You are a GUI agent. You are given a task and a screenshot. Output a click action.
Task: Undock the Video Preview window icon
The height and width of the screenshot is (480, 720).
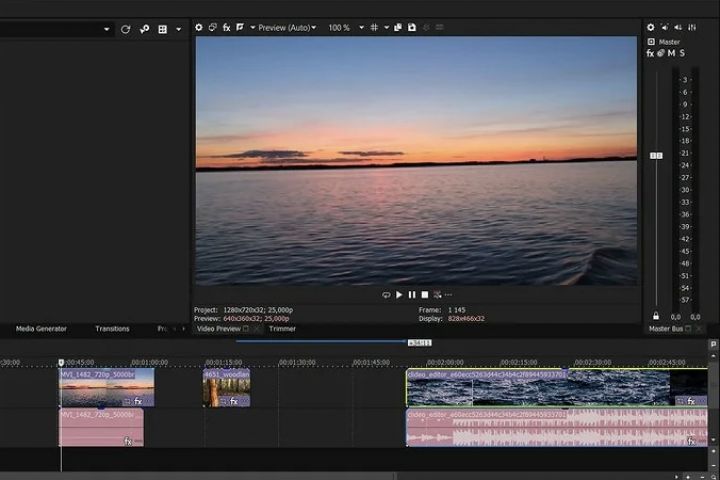click(x=246, y=329)
